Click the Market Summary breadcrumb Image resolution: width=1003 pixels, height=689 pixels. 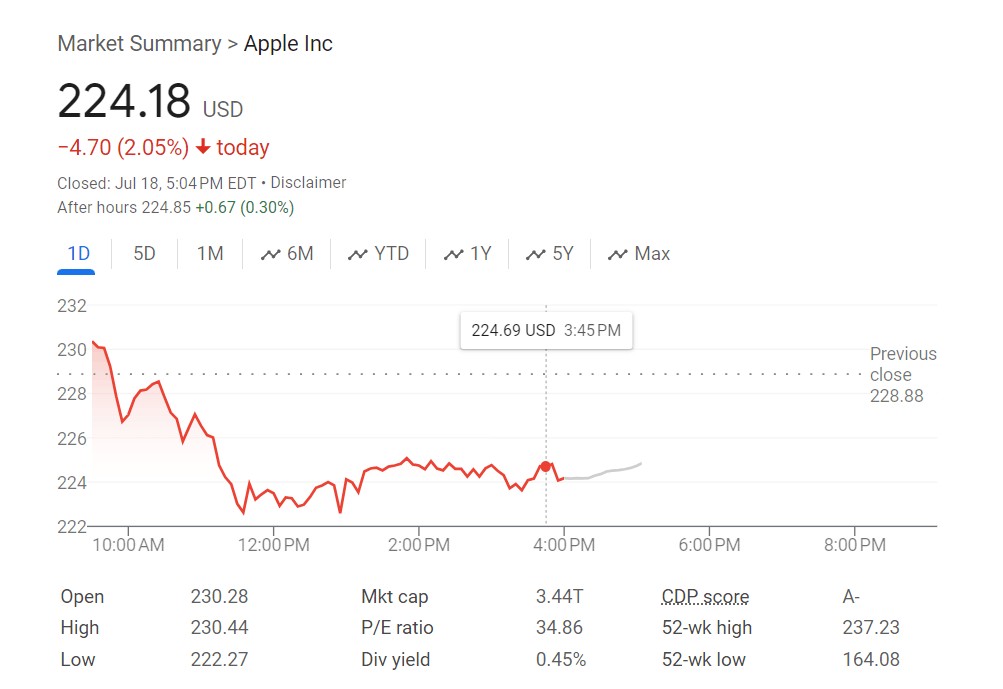[x=139, y=44]
